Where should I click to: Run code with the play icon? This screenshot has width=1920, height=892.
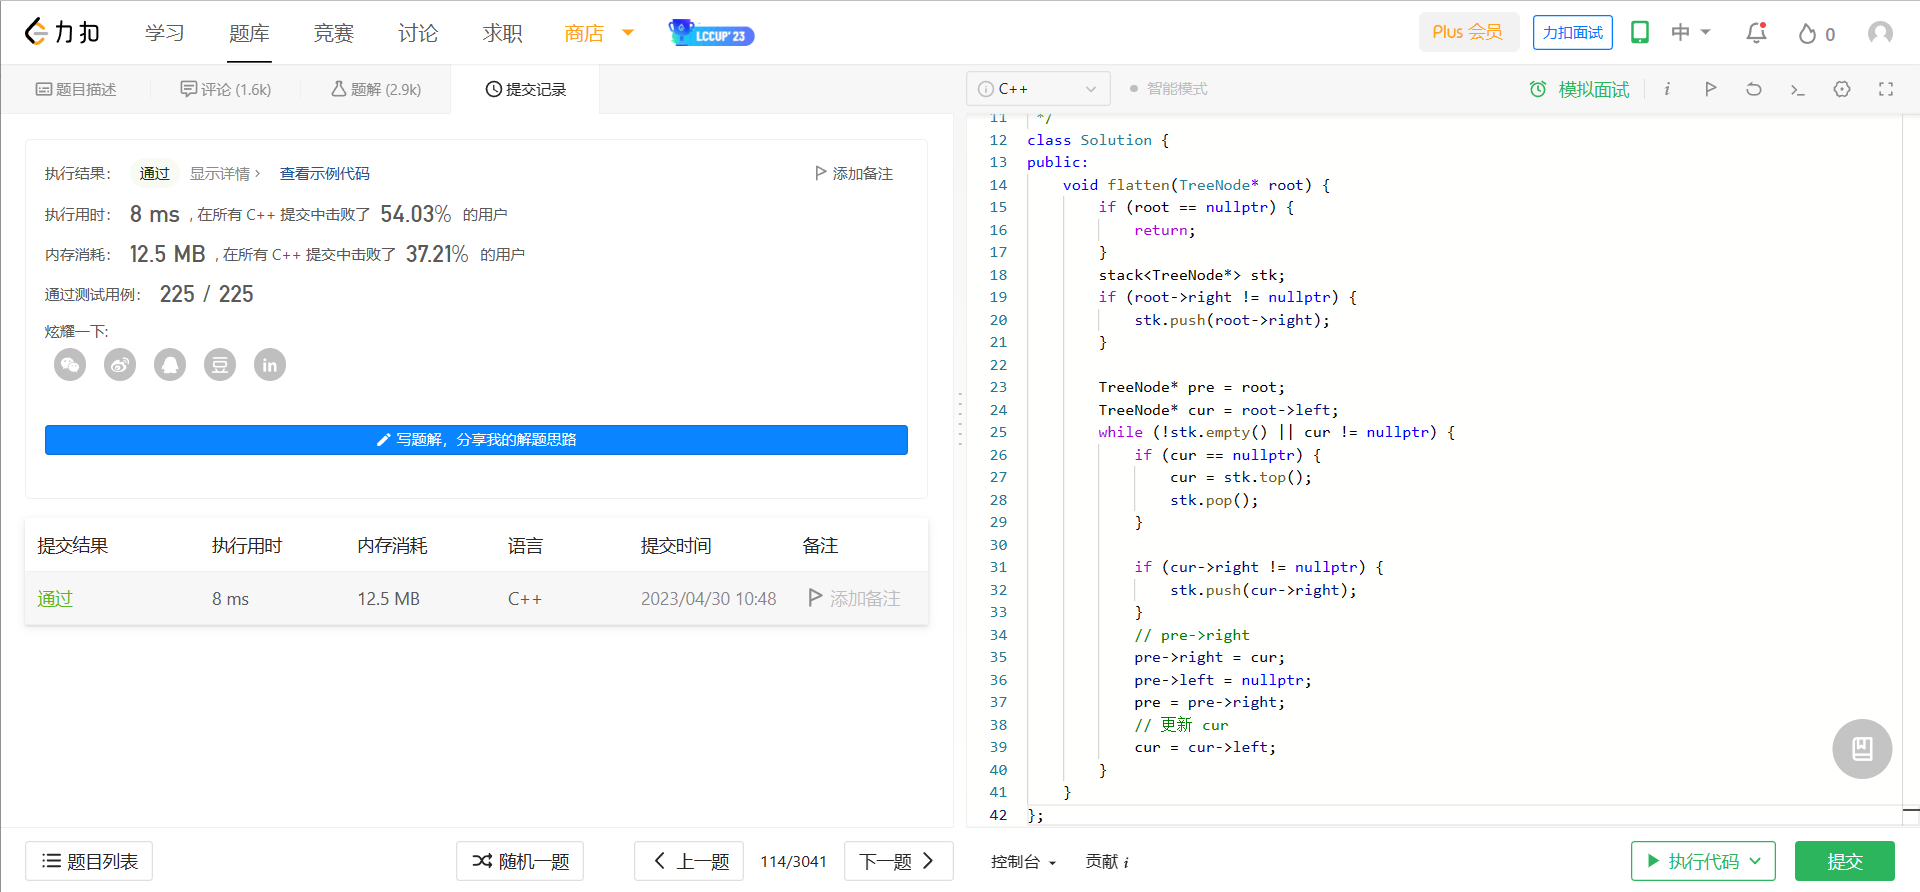coord(1710,89)
